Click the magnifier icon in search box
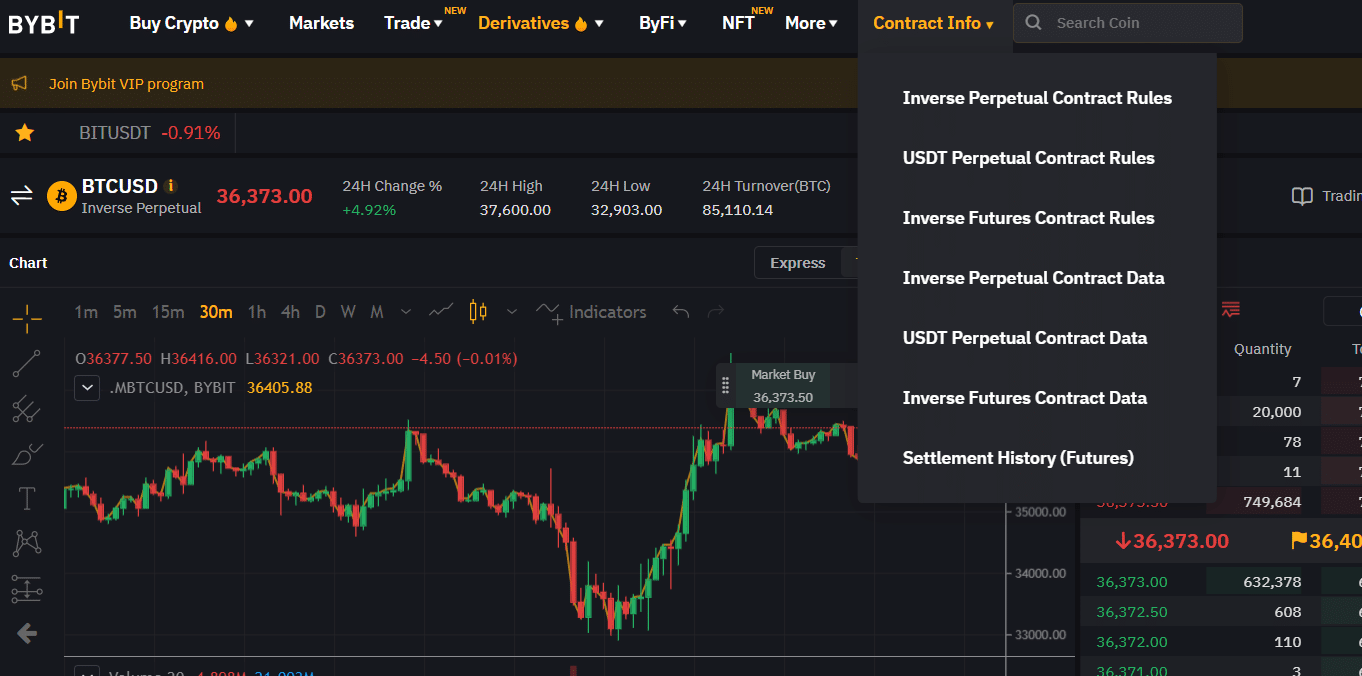This screenshot has width=1362, height=676. point(1034,23)
